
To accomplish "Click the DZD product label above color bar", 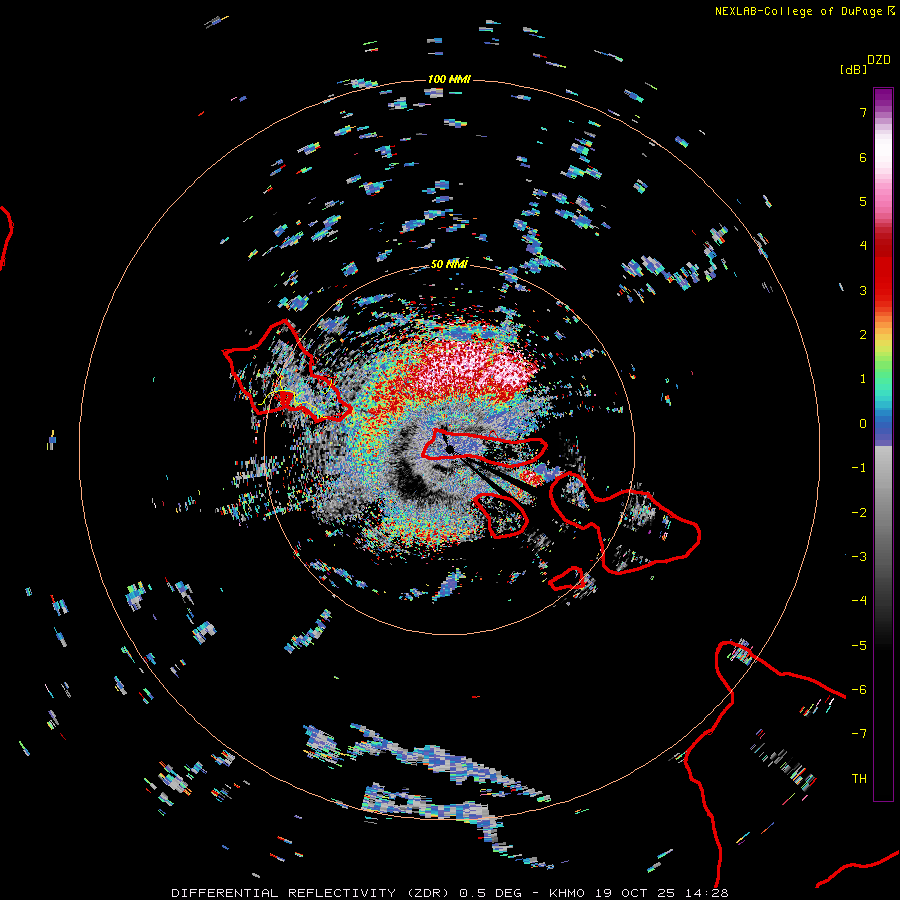I will pyautogui.click(x=879, y=60).
